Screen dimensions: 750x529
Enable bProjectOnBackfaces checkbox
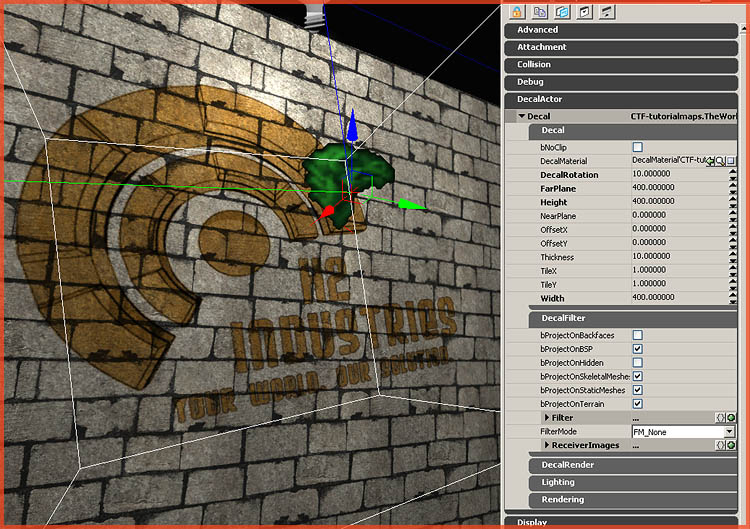[638, 335]
